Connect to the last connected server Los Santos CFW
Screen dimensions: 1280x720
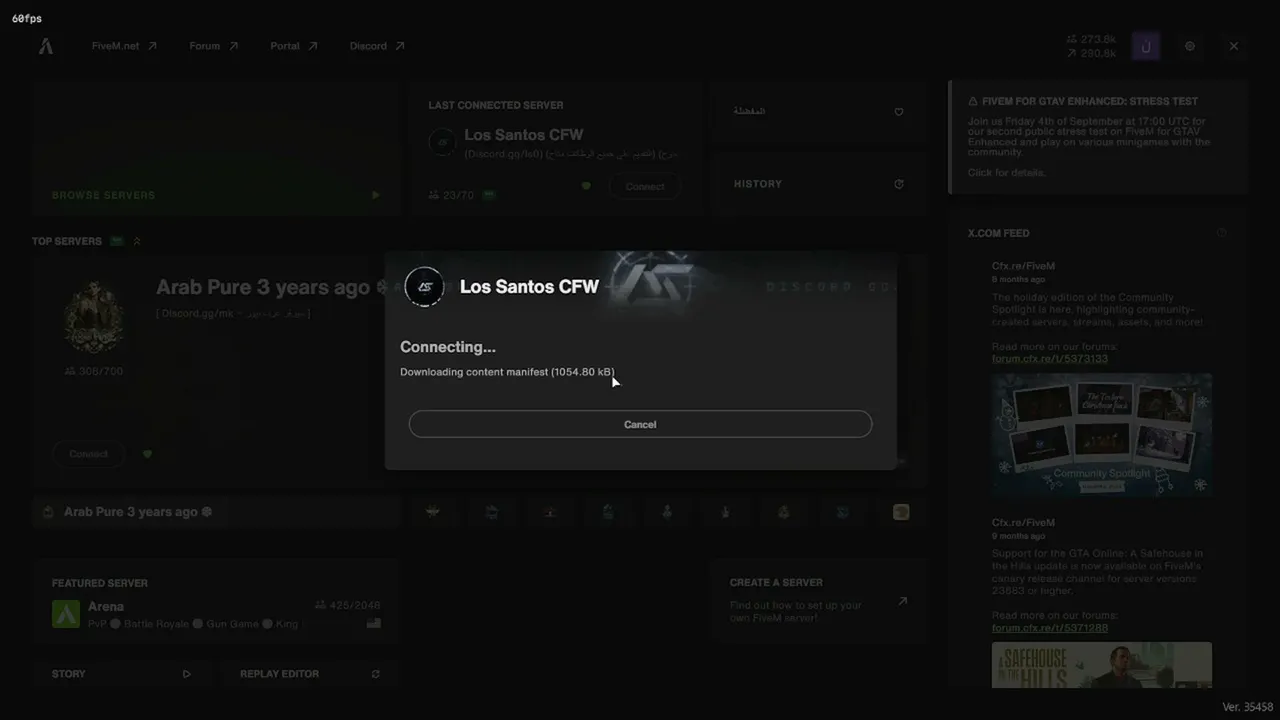click(645, 187)
